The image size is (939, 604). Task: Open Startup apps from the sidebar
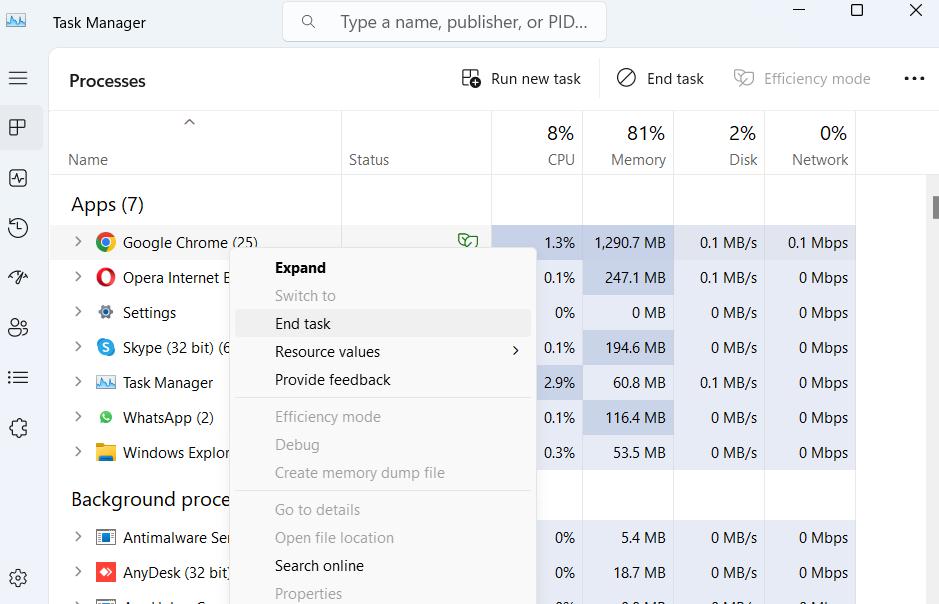18,277
